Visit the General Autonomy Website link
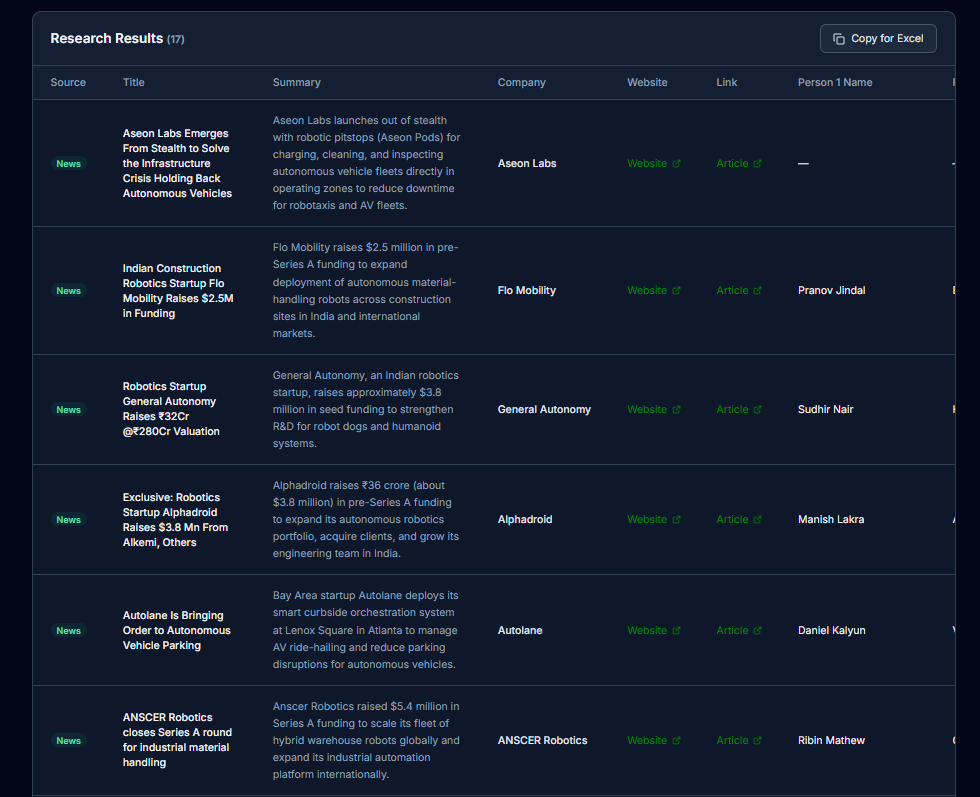The image size is (980, 797). click(653, 409)
